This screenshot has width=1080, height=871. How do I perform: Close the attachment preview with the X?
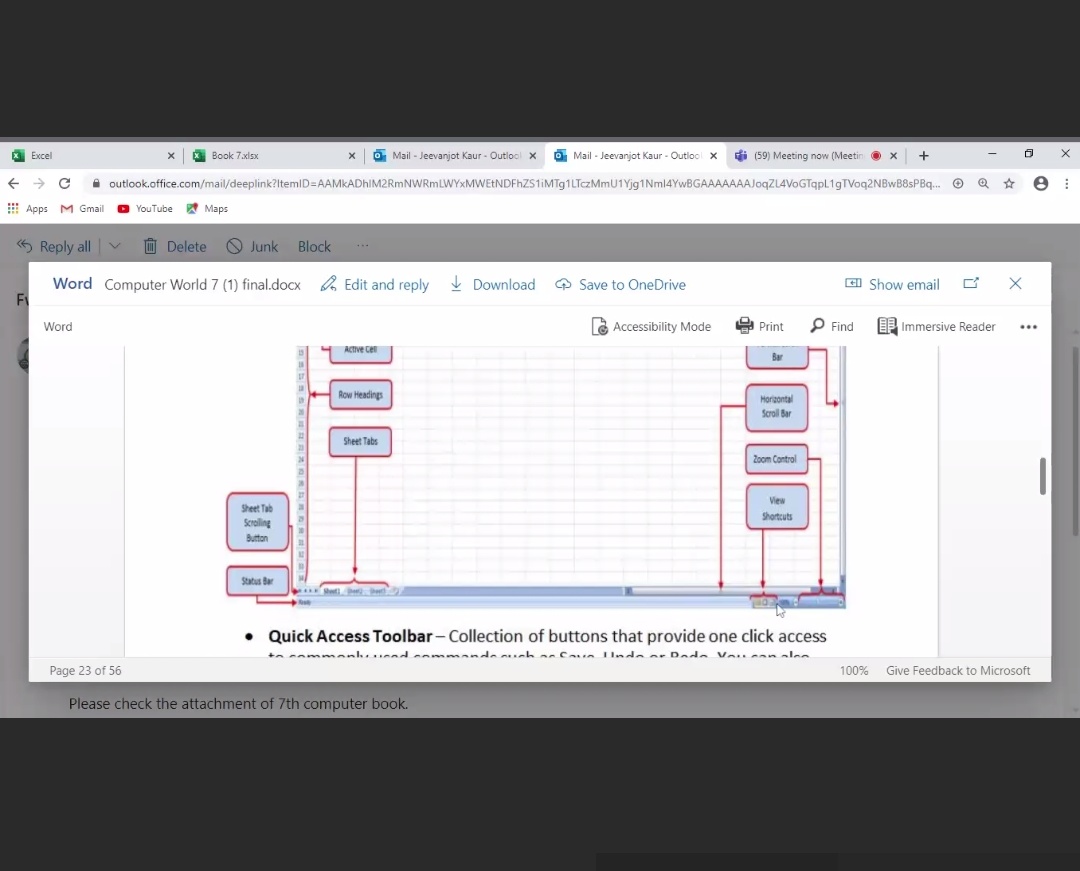click(x=1015, y=283)
